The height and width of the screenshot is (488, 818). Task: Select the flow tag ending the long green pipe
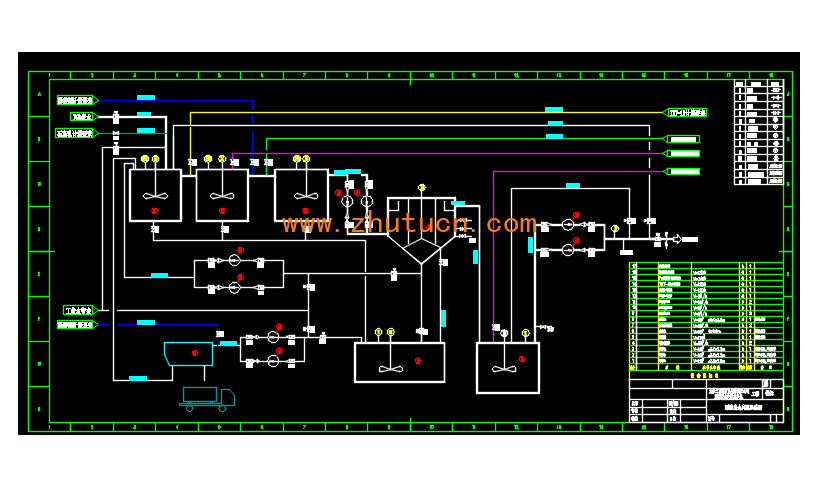(x=681, y=139)
